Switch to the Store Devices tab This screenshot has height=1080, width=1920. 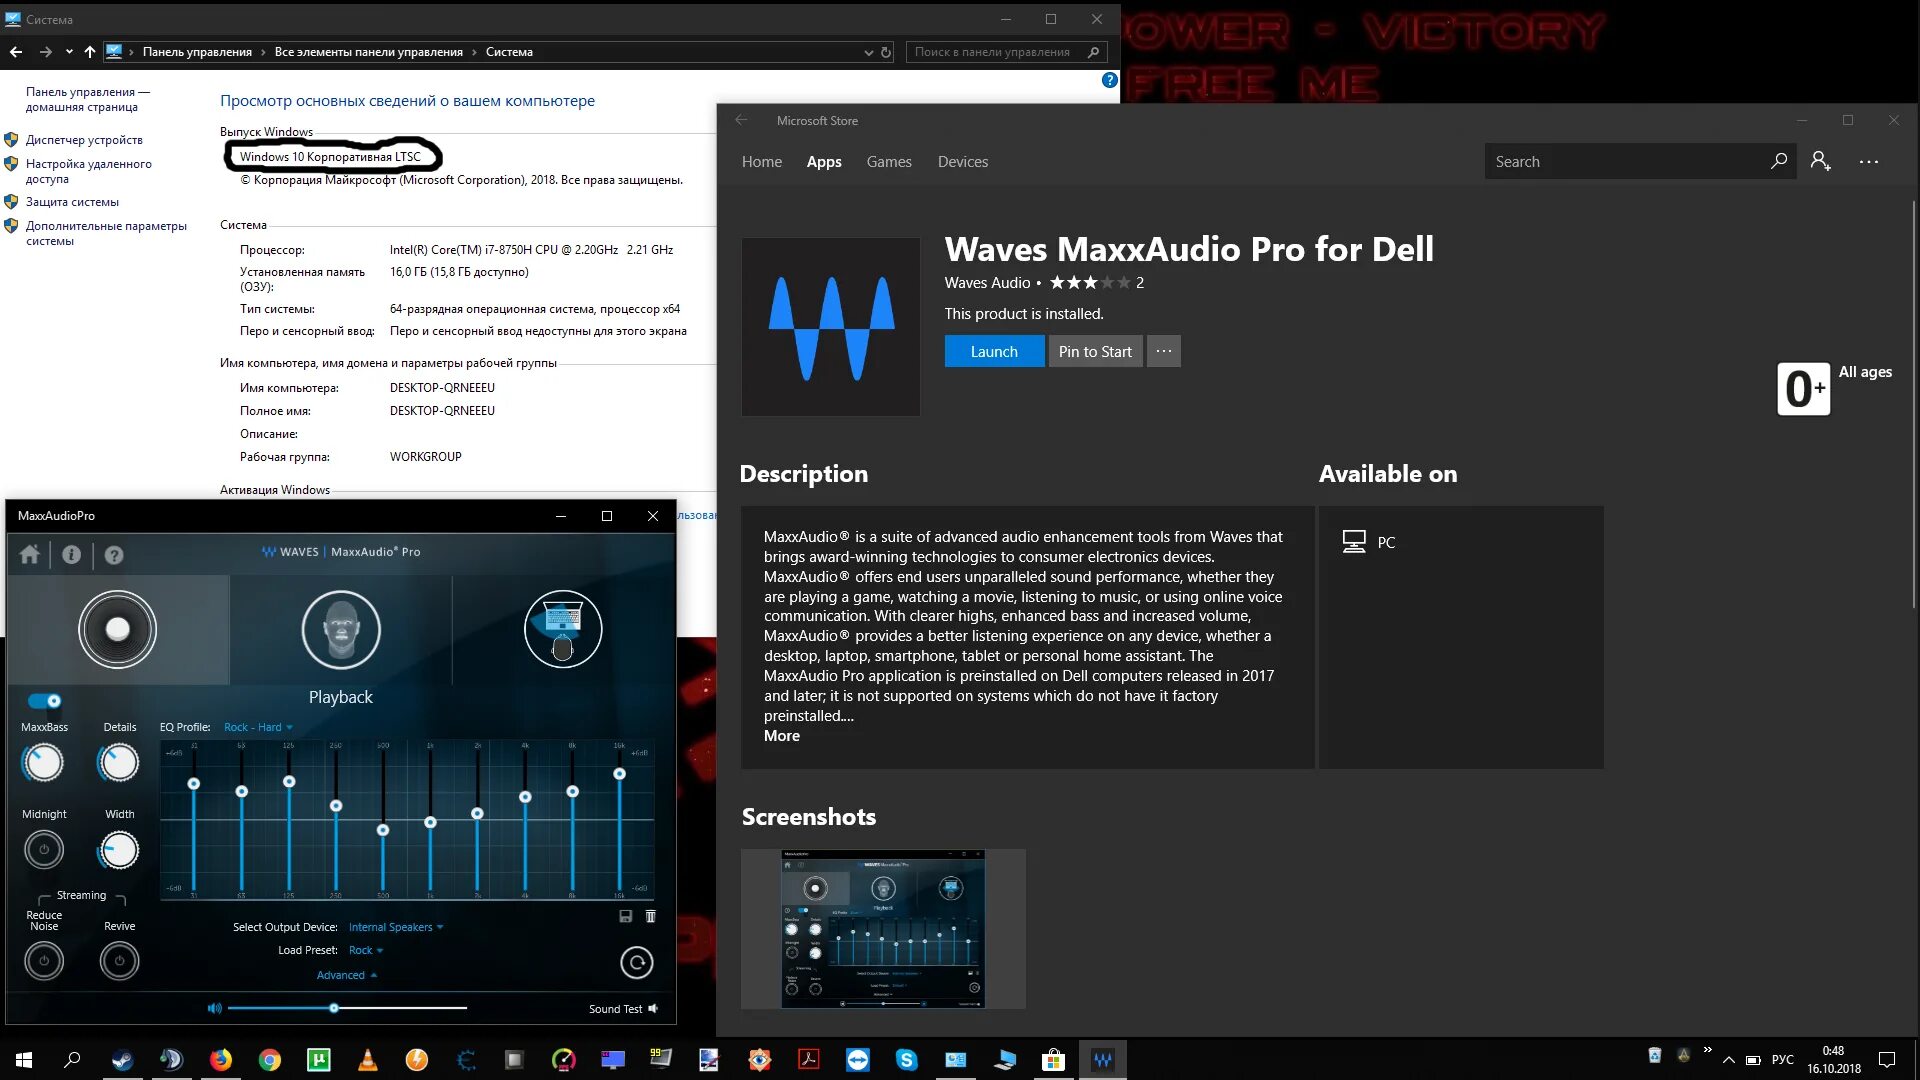962,161
